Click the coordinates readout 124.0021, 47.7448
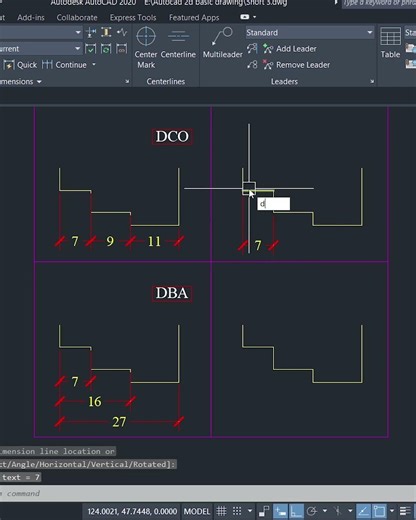This screenshot has height=520, width=416. [x=132, y=511]
